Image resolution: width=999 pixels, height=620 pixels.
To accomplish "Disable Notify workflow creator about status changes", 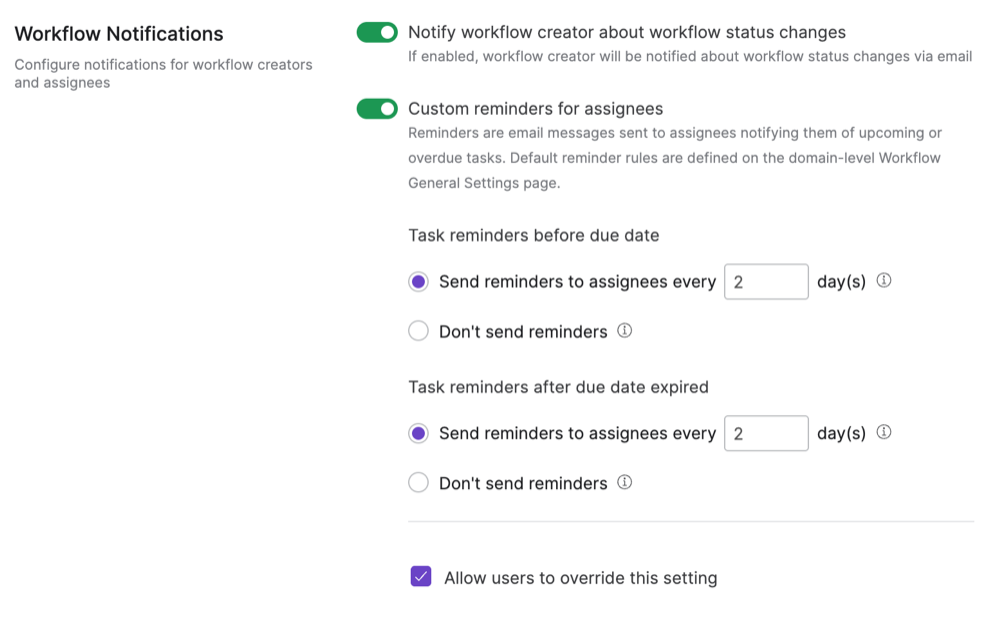I will coord(377,31).
